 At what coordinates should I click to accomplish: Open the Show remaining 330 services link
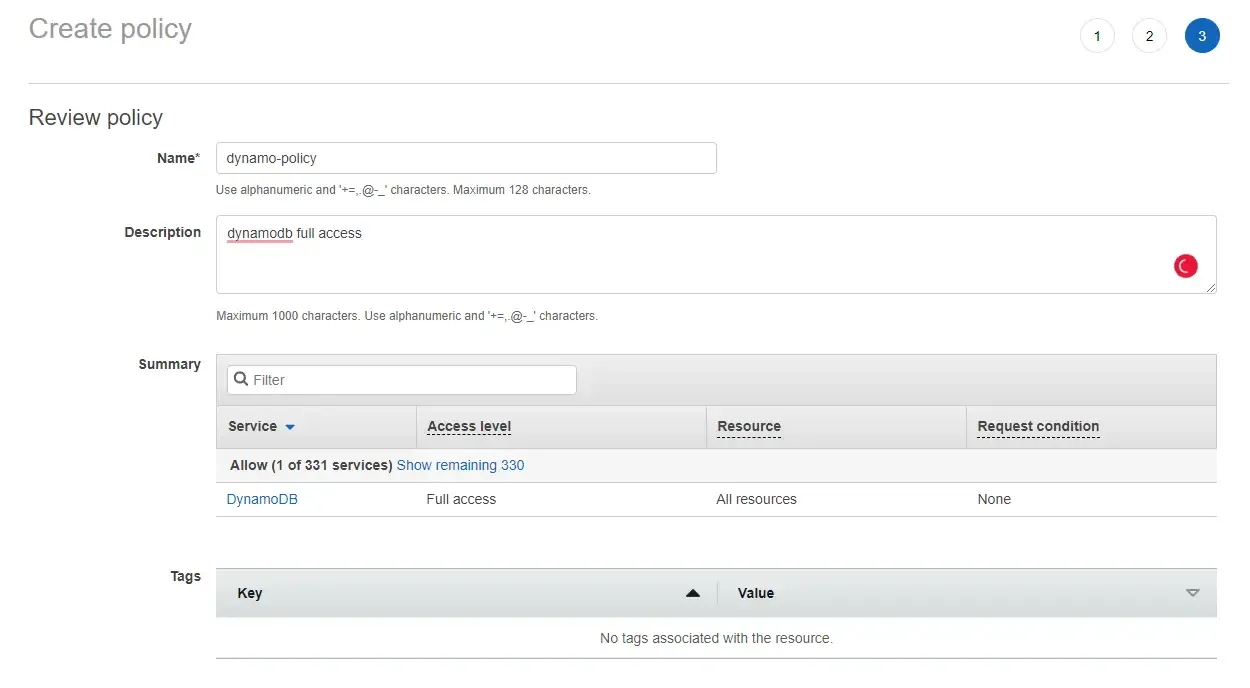(460, 464)
